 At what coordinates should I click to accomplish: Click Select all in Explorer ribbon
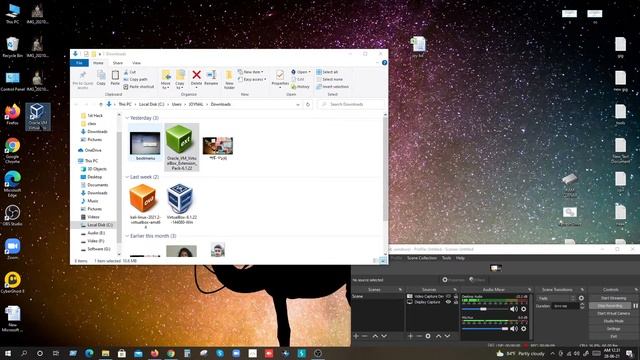[327, 72]
